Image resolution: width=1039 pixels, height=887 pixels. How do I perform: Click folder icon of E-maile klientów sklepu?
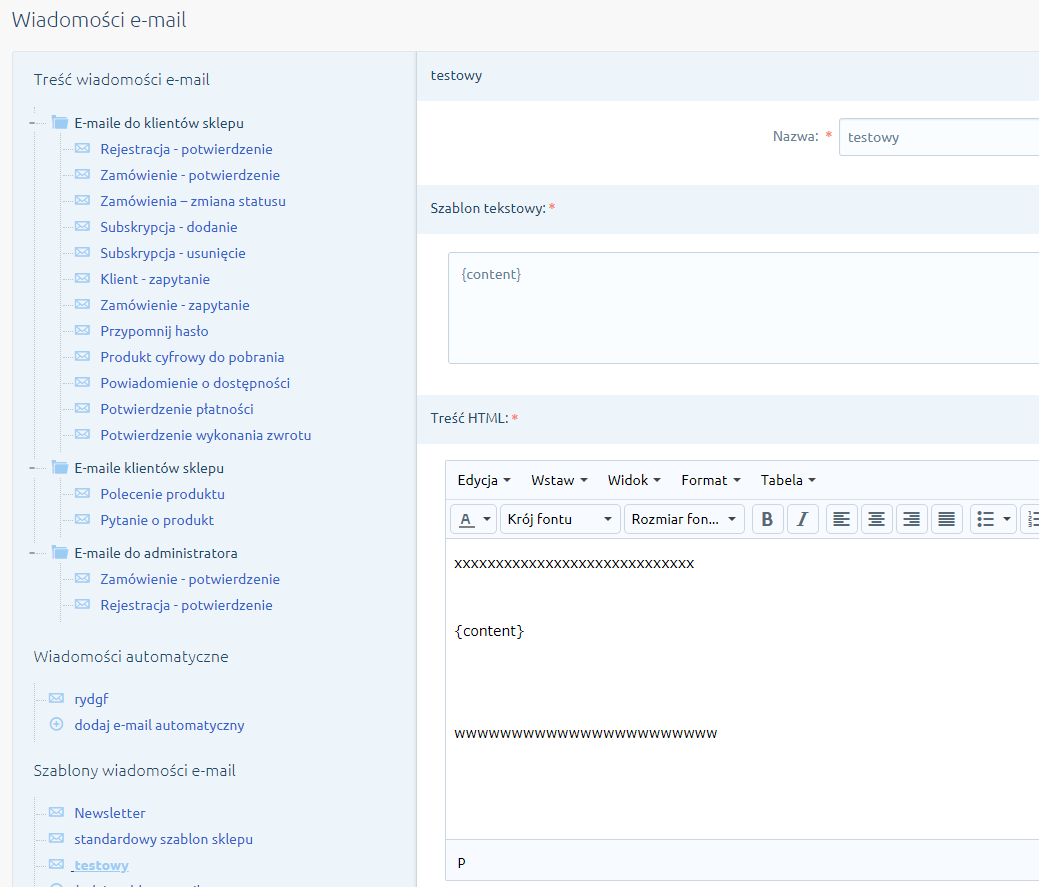60,468
